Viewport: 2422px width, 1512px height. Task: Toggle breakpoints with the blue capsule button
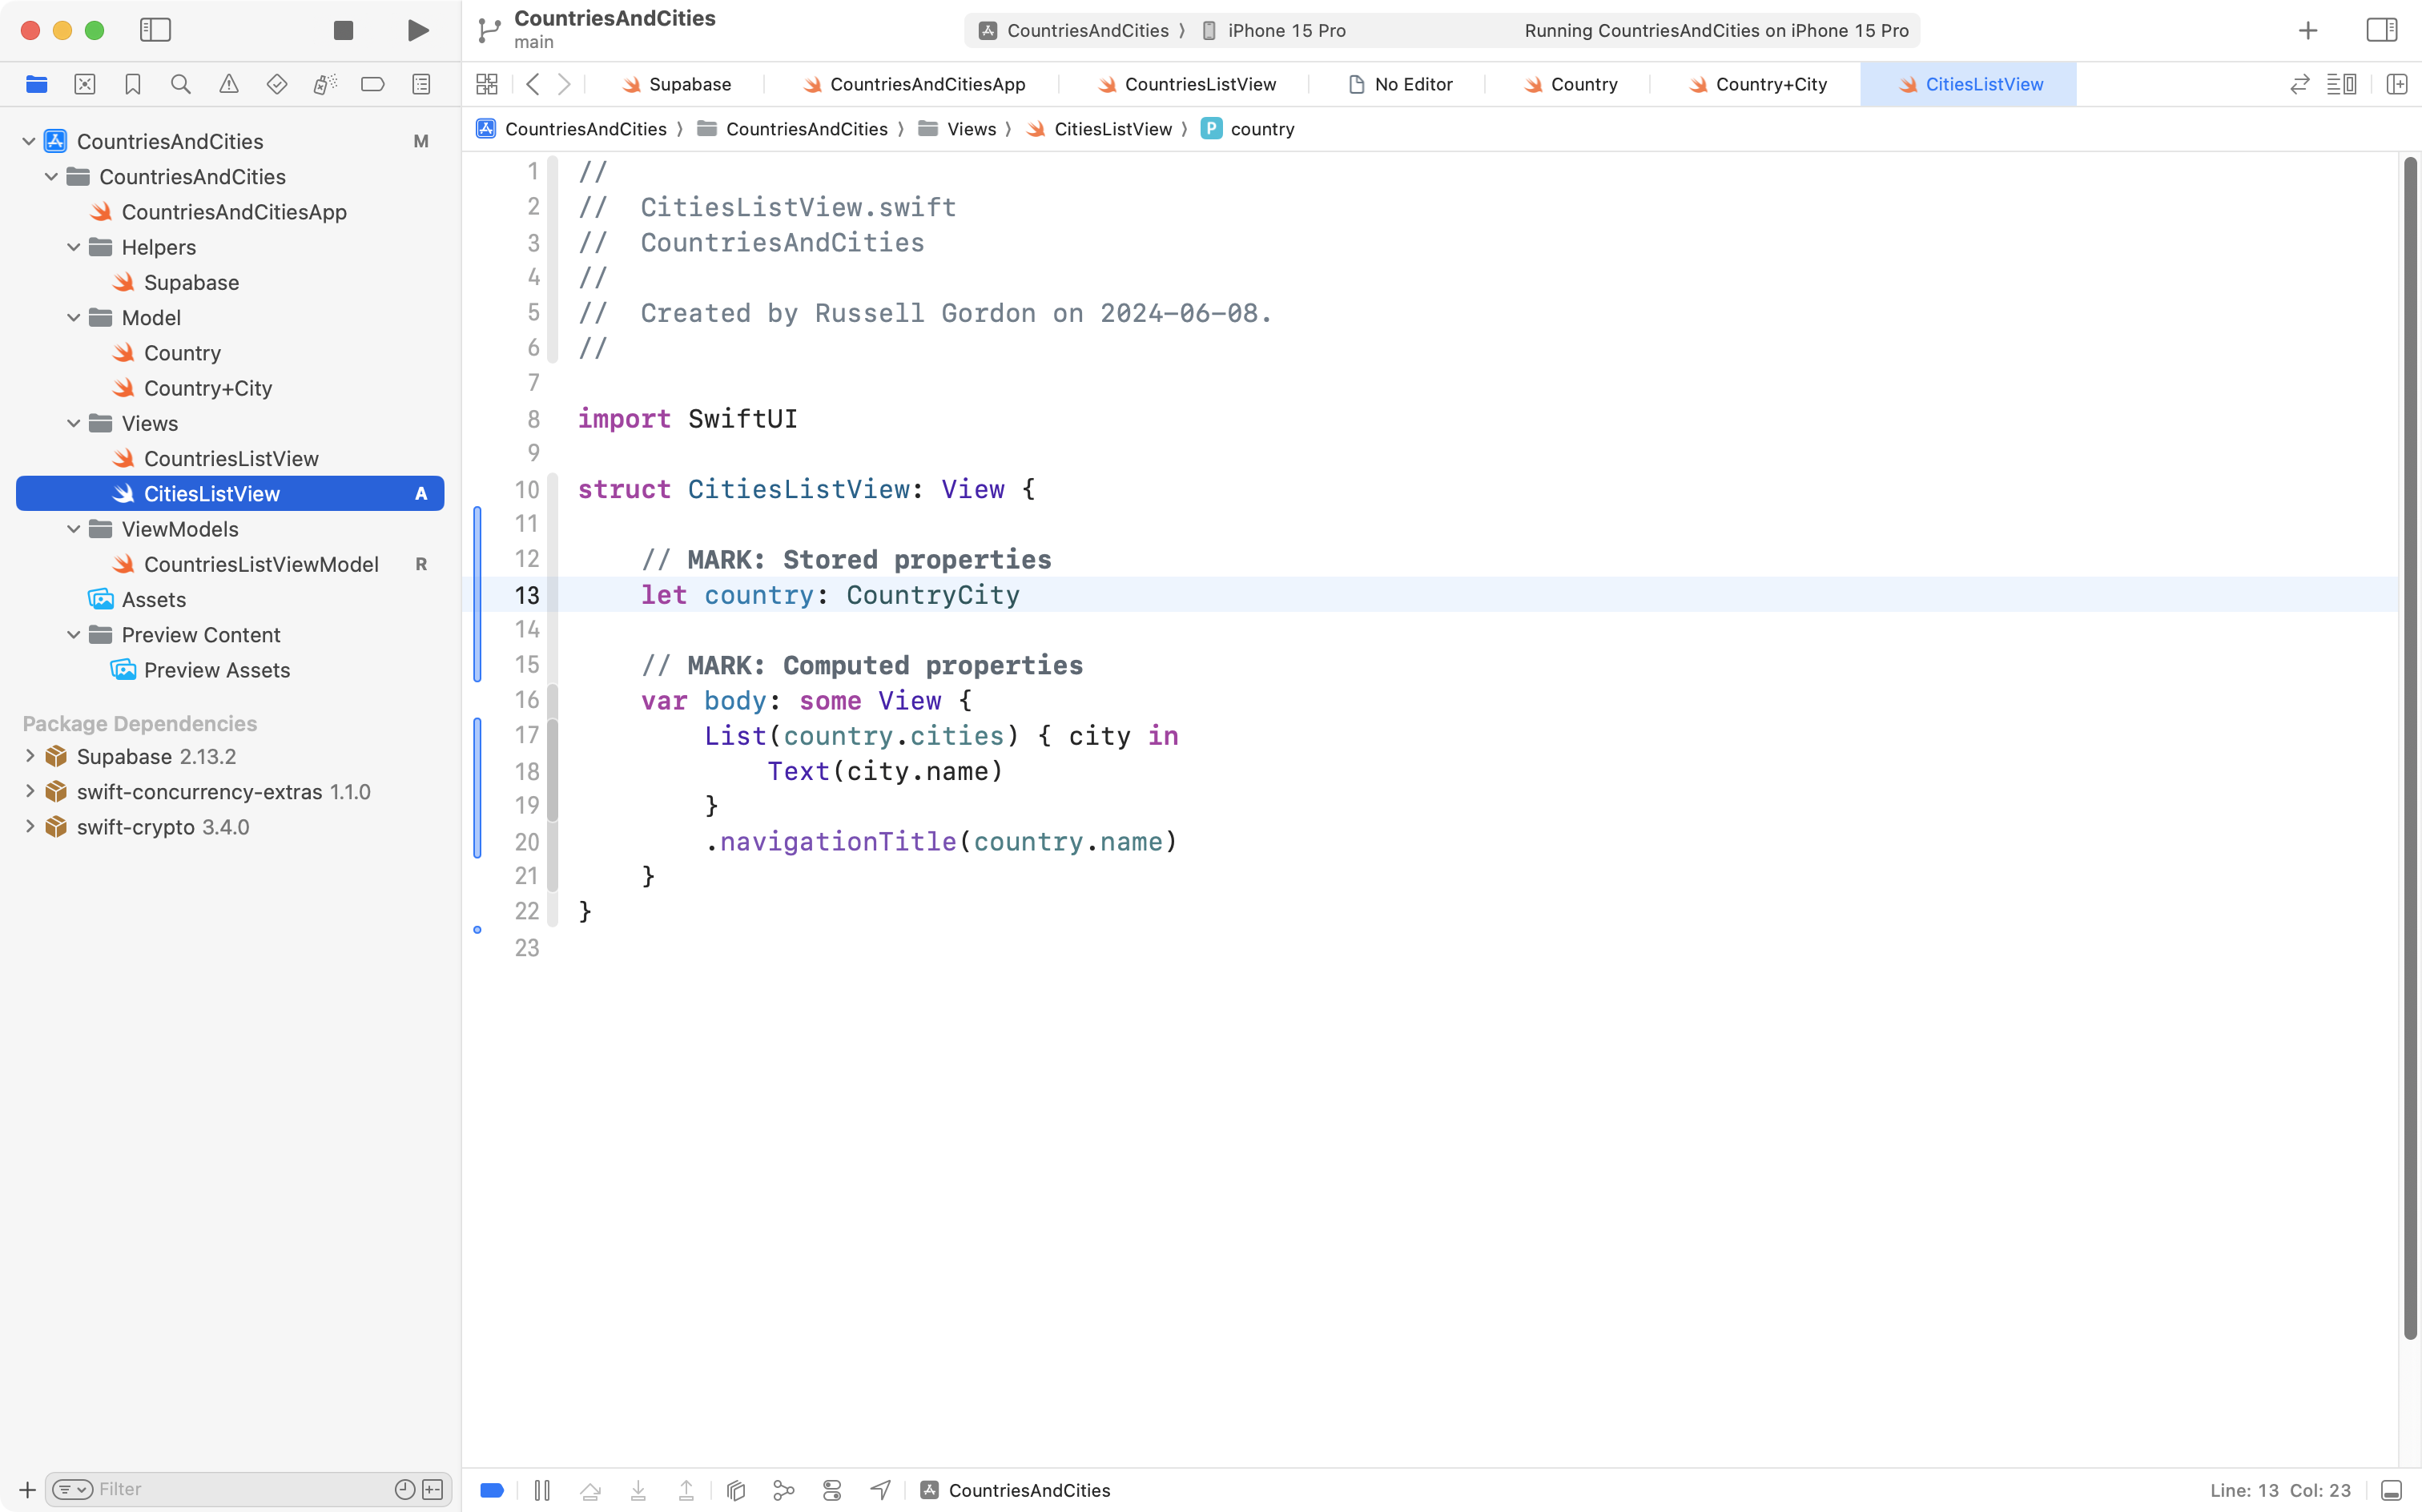point(491,1490)
